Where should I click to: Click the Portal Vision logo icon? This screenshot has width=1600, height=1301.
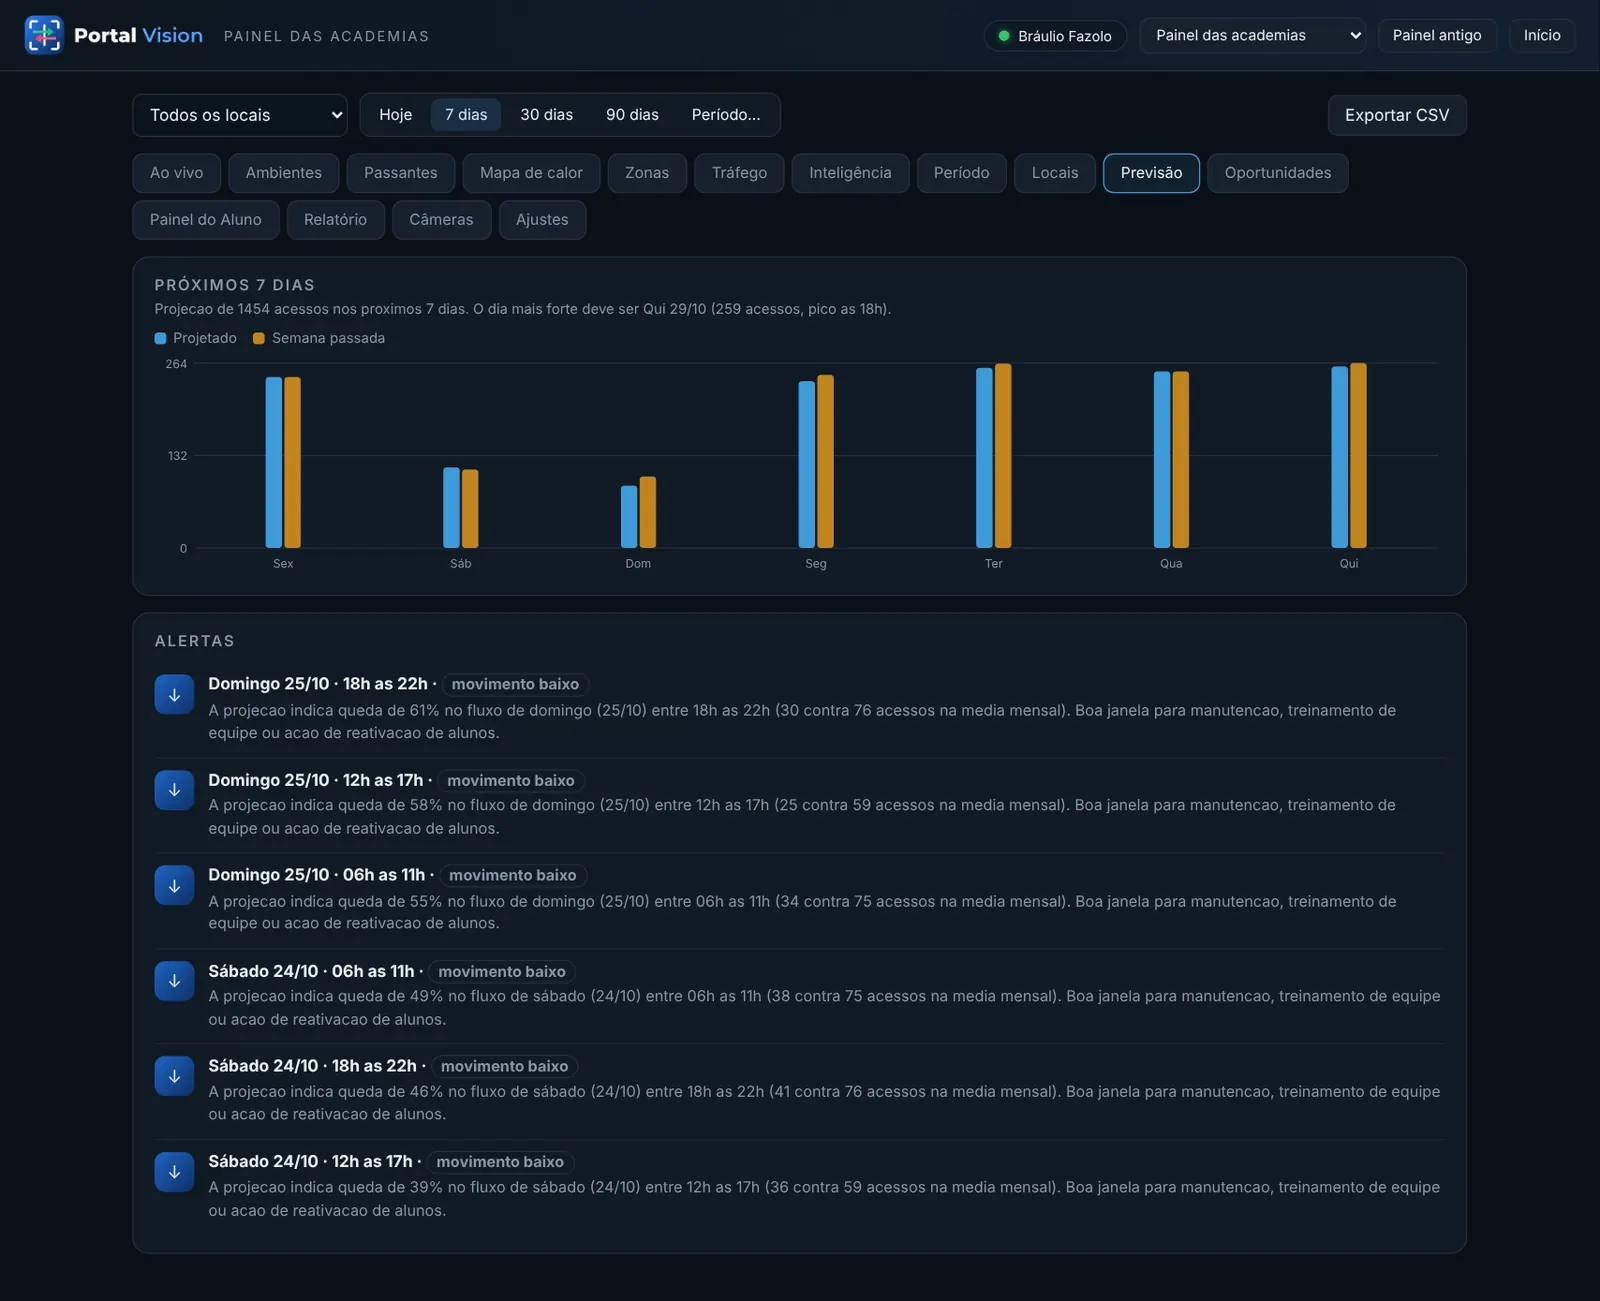(x=44, y=35)
